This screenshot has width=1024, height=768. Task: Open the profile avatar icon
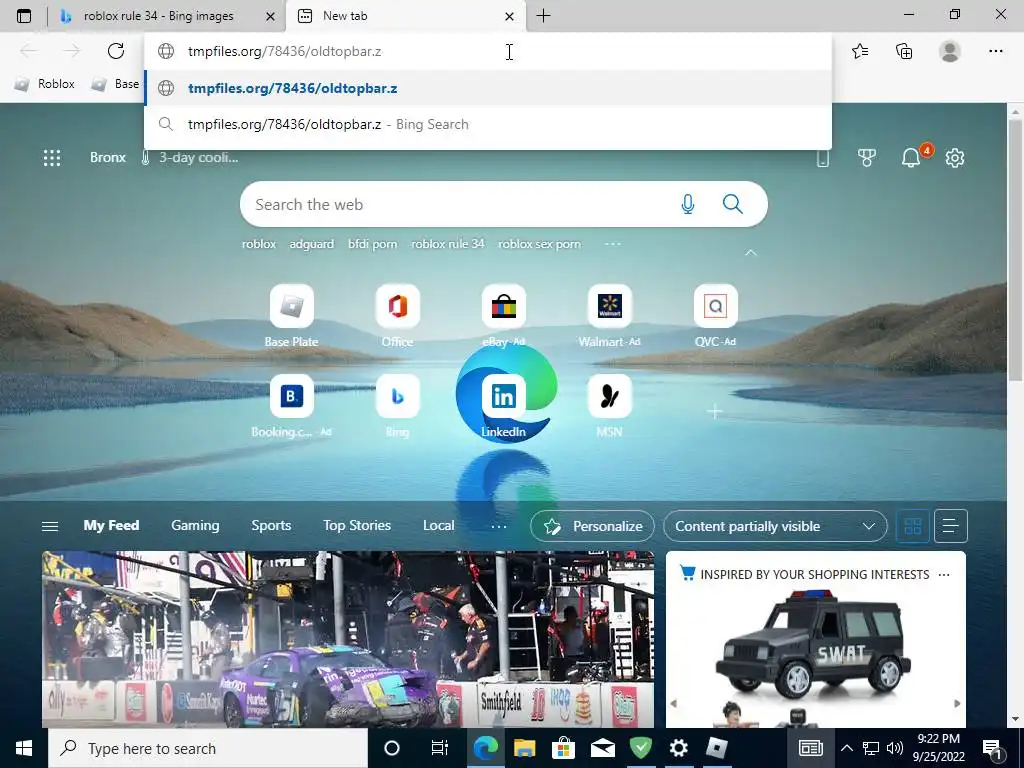tap(950, 51)
